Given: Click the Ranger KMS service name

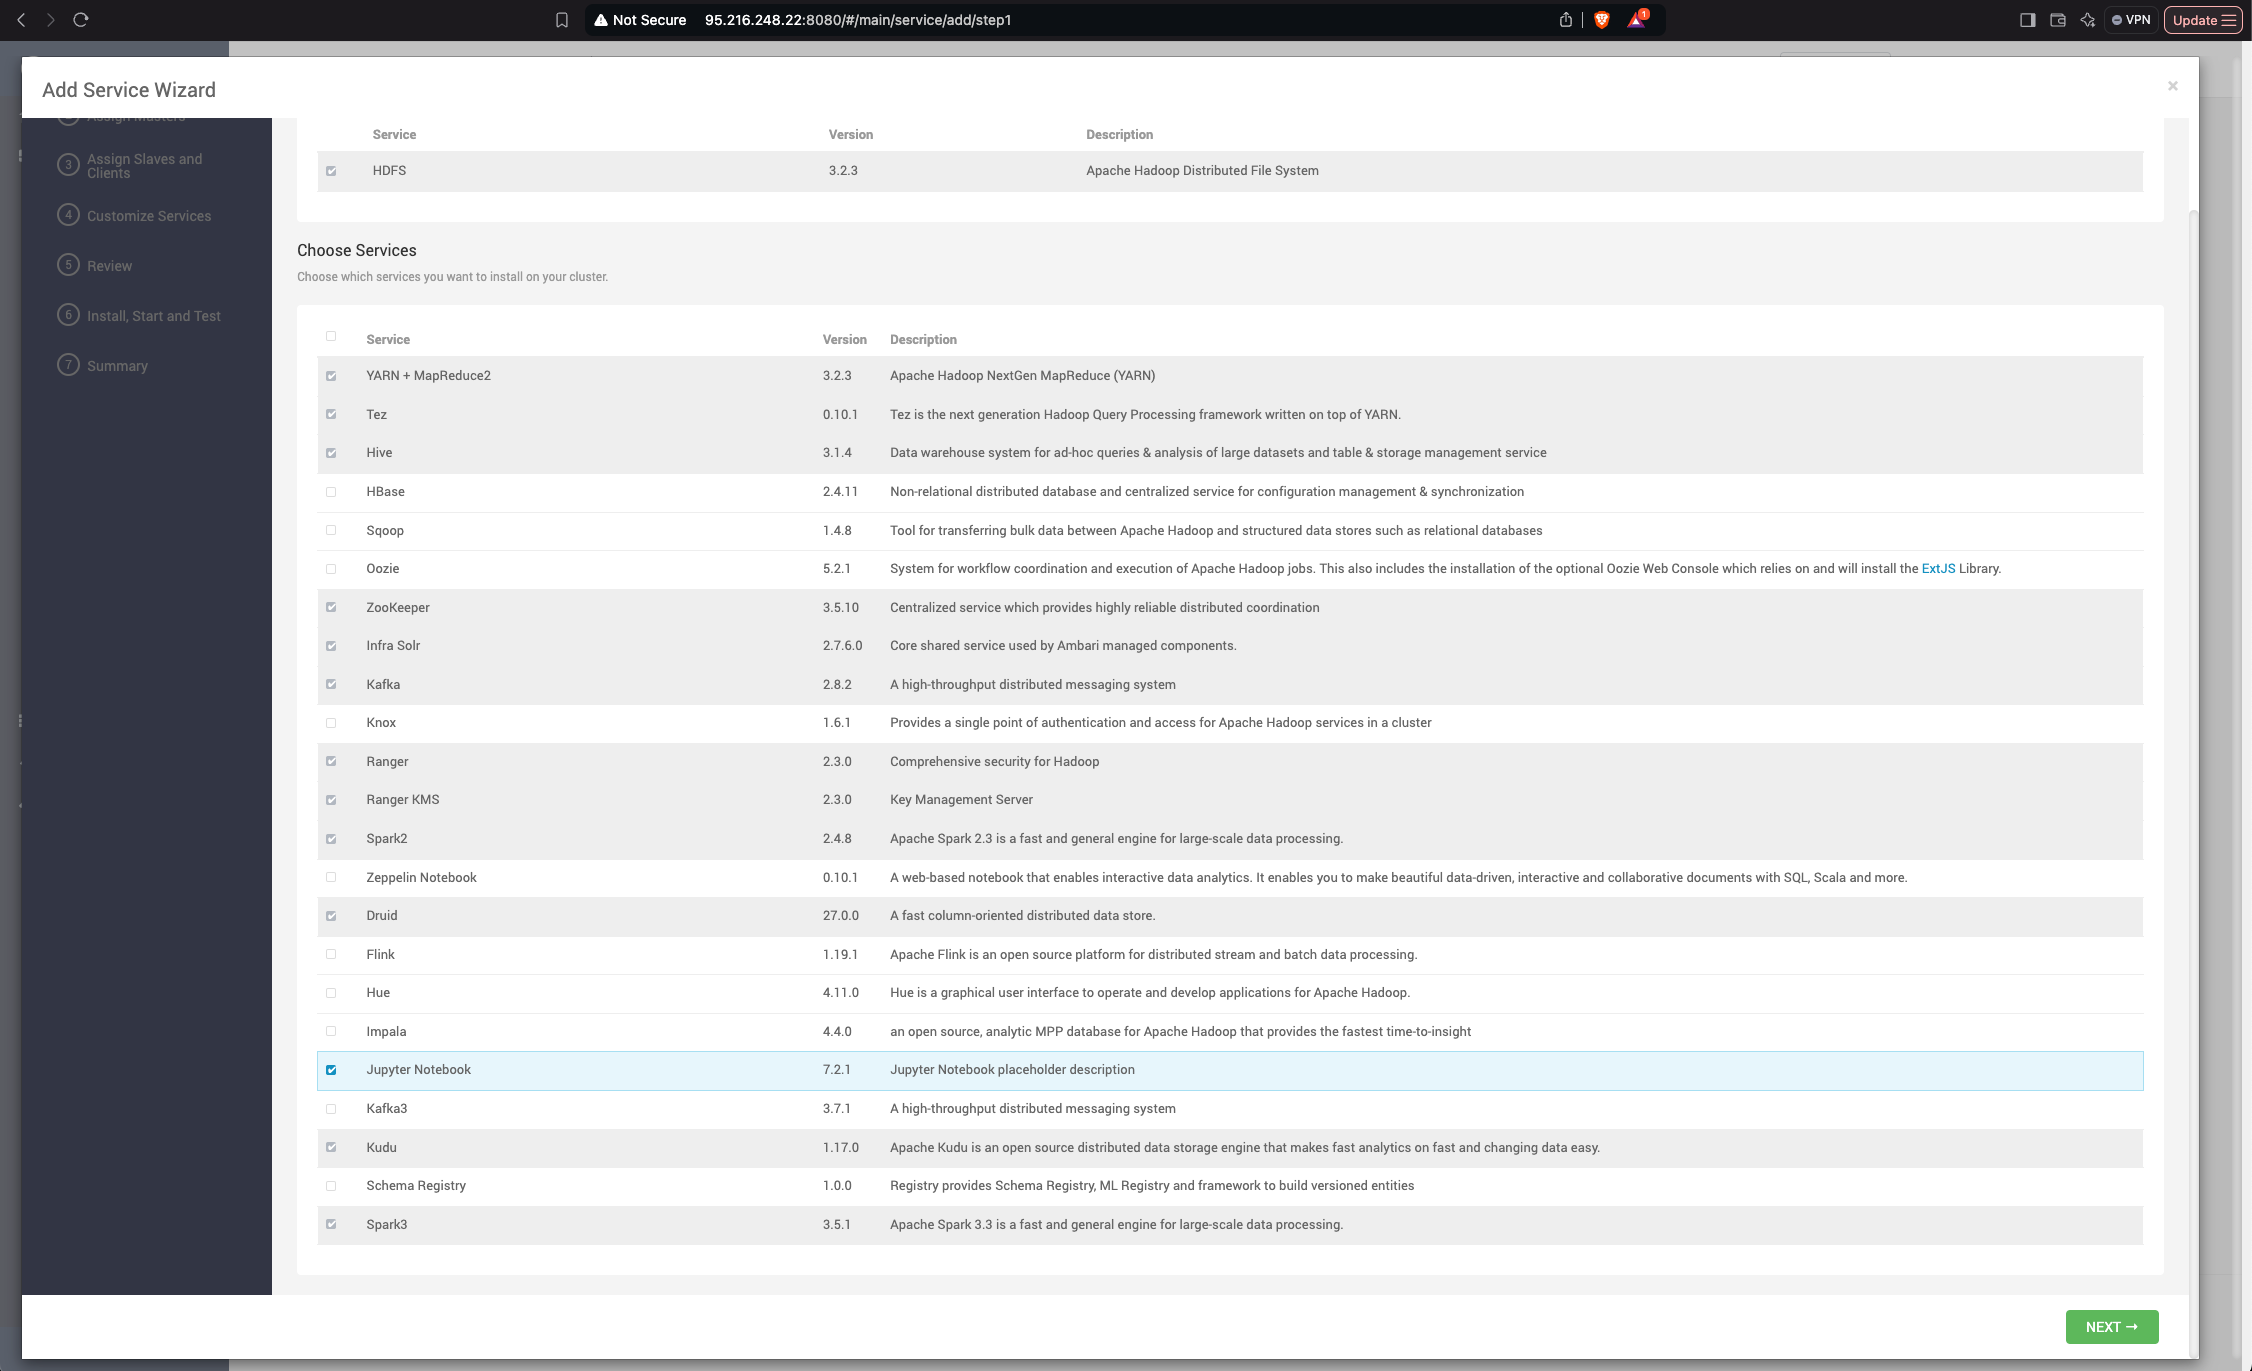Looking at the screenshot, I should coord(402,800).
